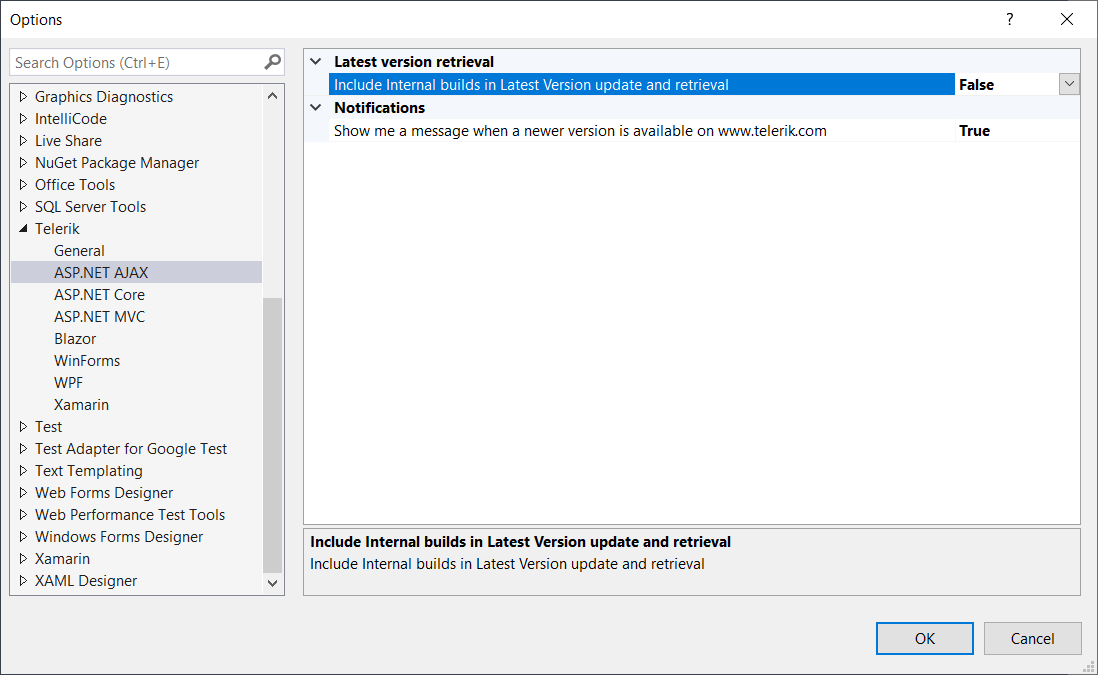
Task: Expand the SQL Server Tools node
Action: pyautogui.click(x=24, y=207)
